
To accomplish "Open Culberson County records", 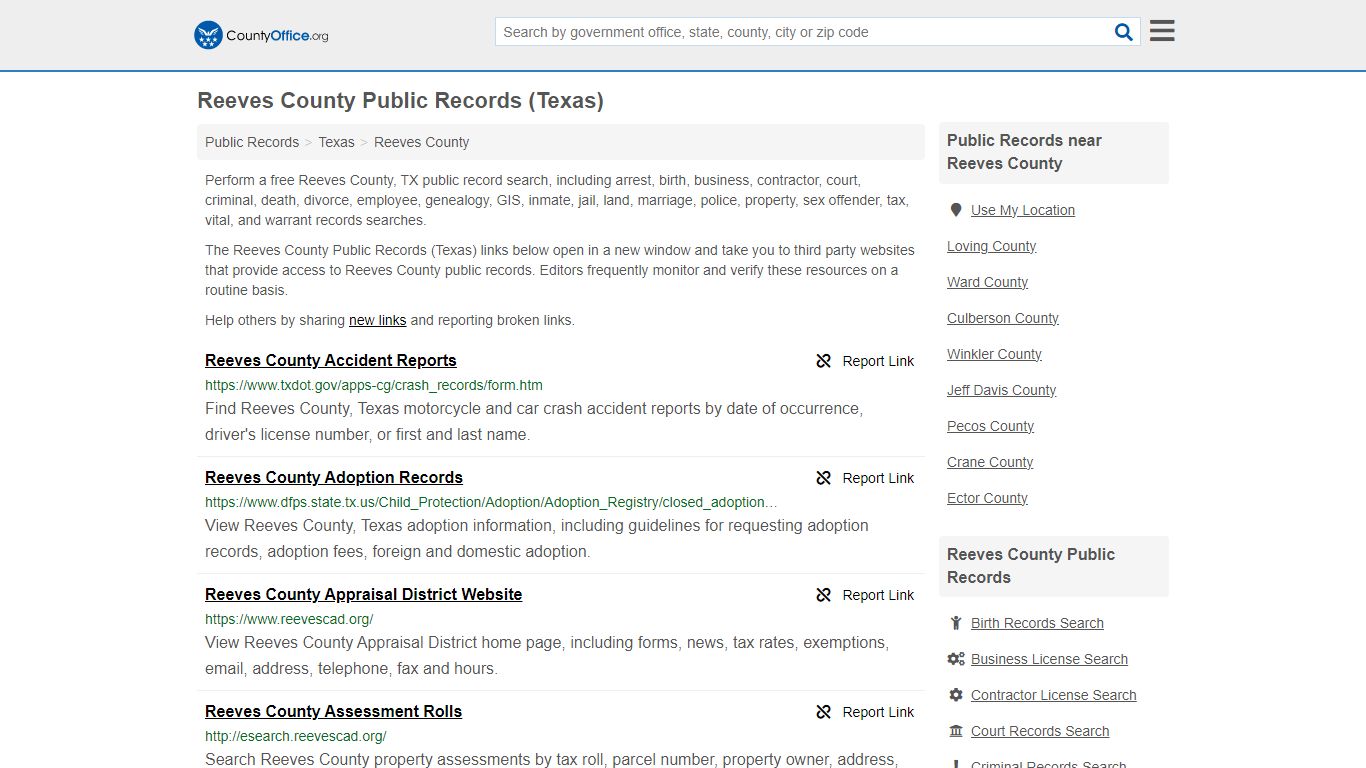I will (x=1003, y=318).
